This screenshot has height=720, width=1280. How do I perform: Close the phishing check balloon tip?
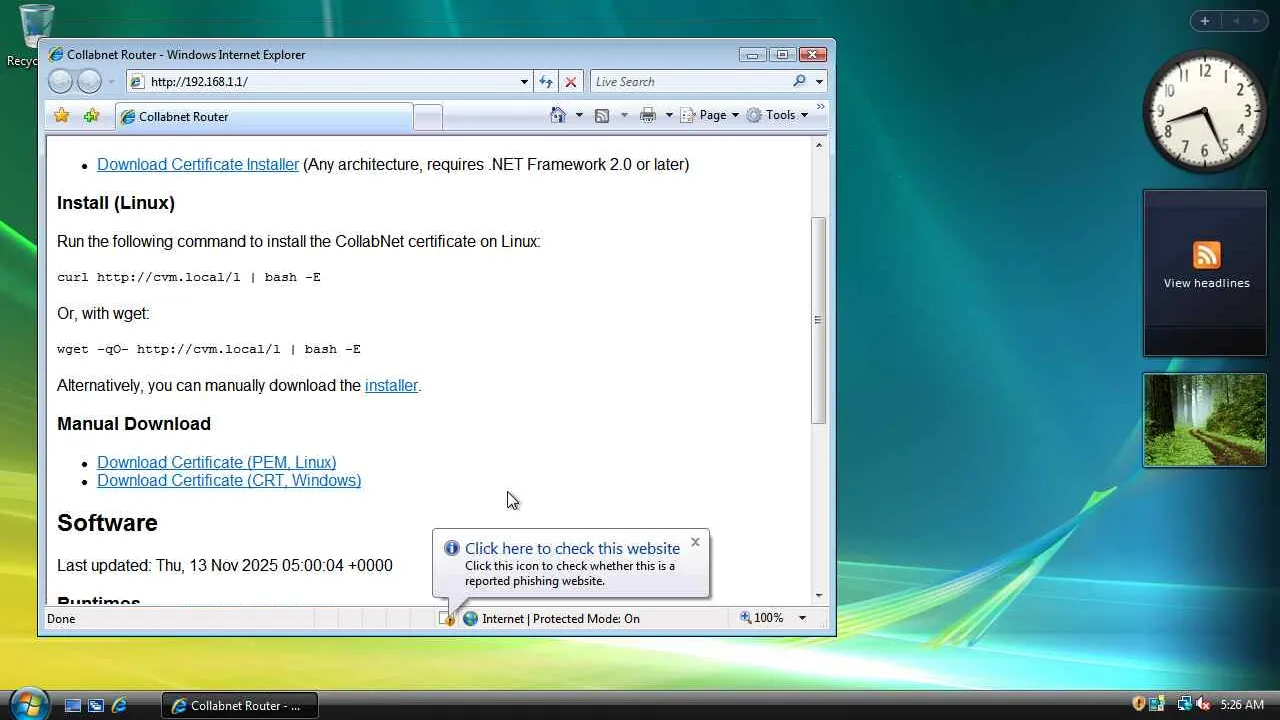coord(695,542)
